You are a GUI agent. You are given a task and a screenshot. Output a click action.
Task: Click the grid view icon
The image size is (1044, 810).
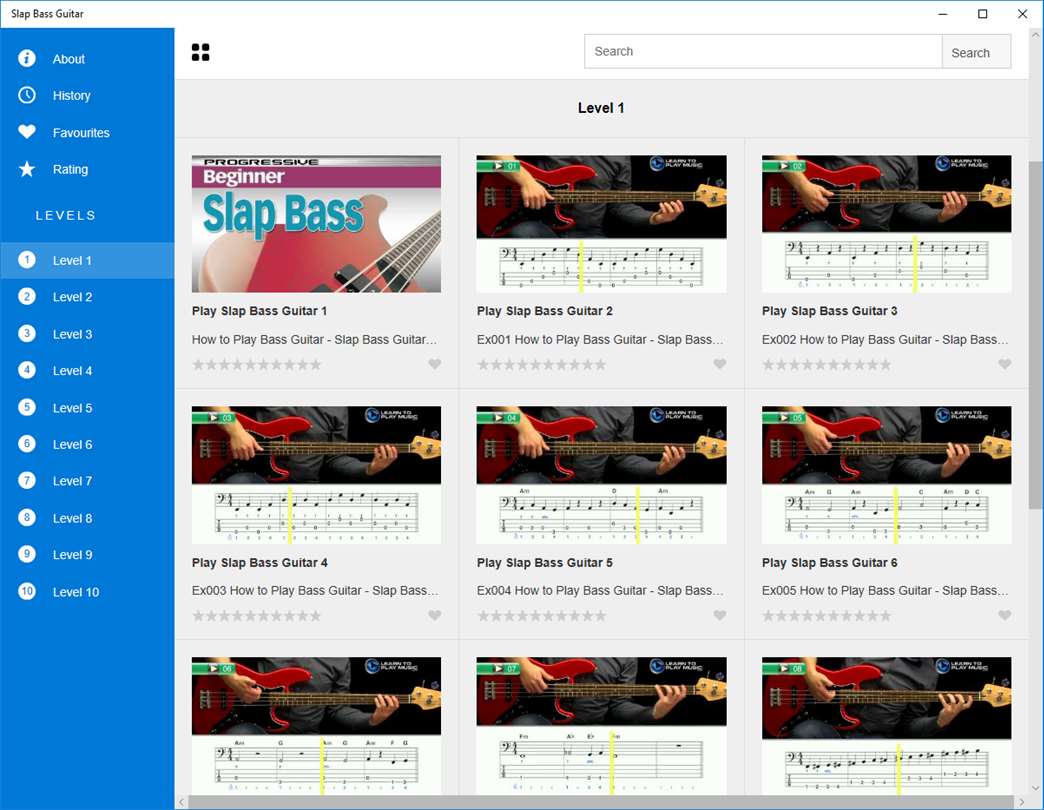click(200, 52)
